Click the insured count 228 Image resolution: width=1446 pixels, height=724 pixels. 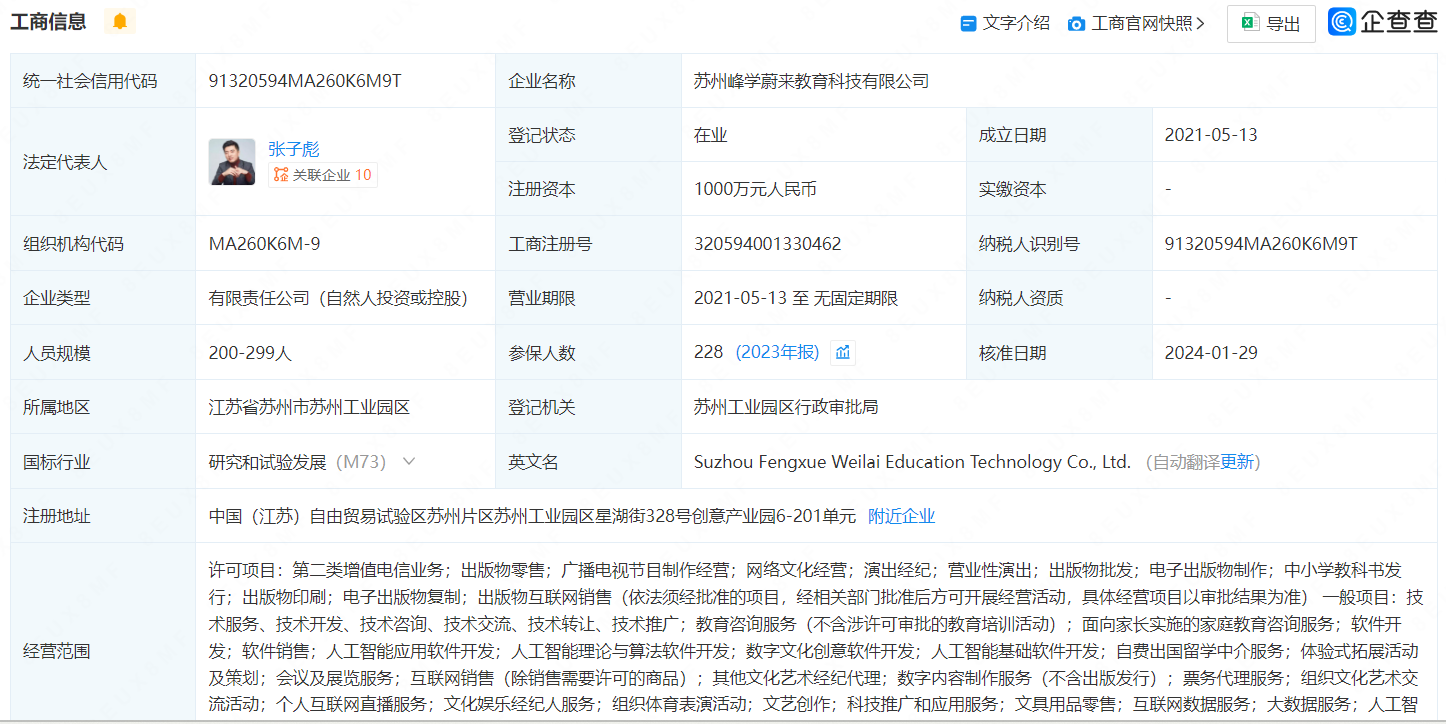click(x=708, y=352)
